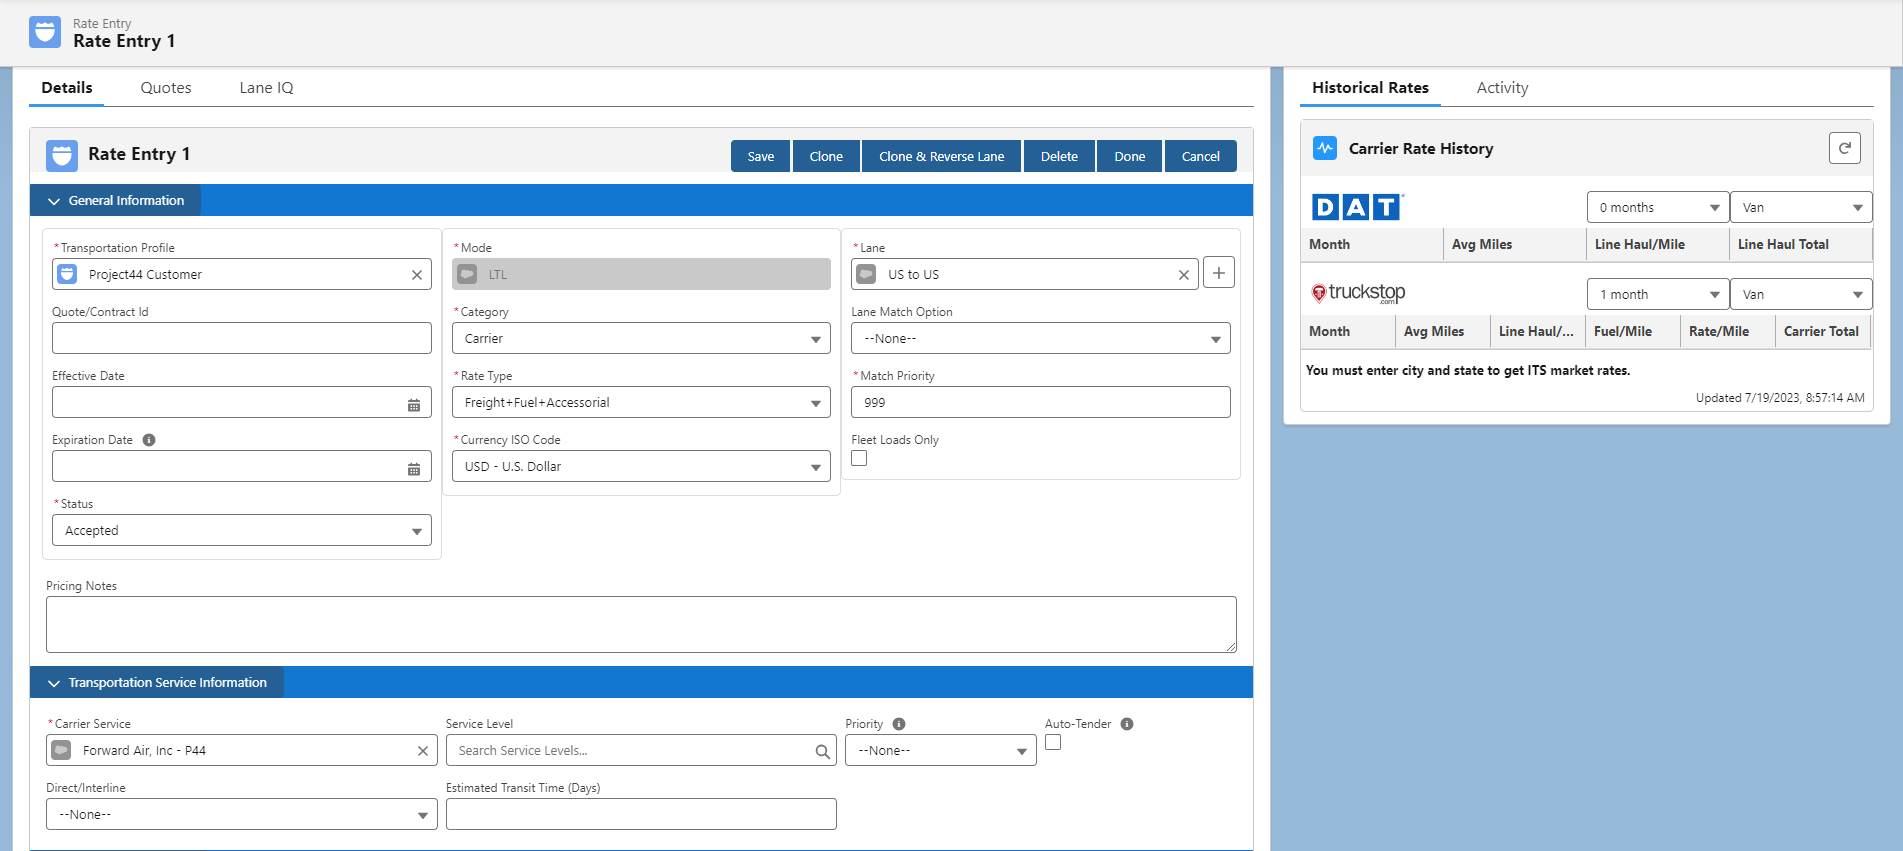Click the Mode LTL field icon
The width and height of the screenshot is (1903, 851).
coord(467,274)
